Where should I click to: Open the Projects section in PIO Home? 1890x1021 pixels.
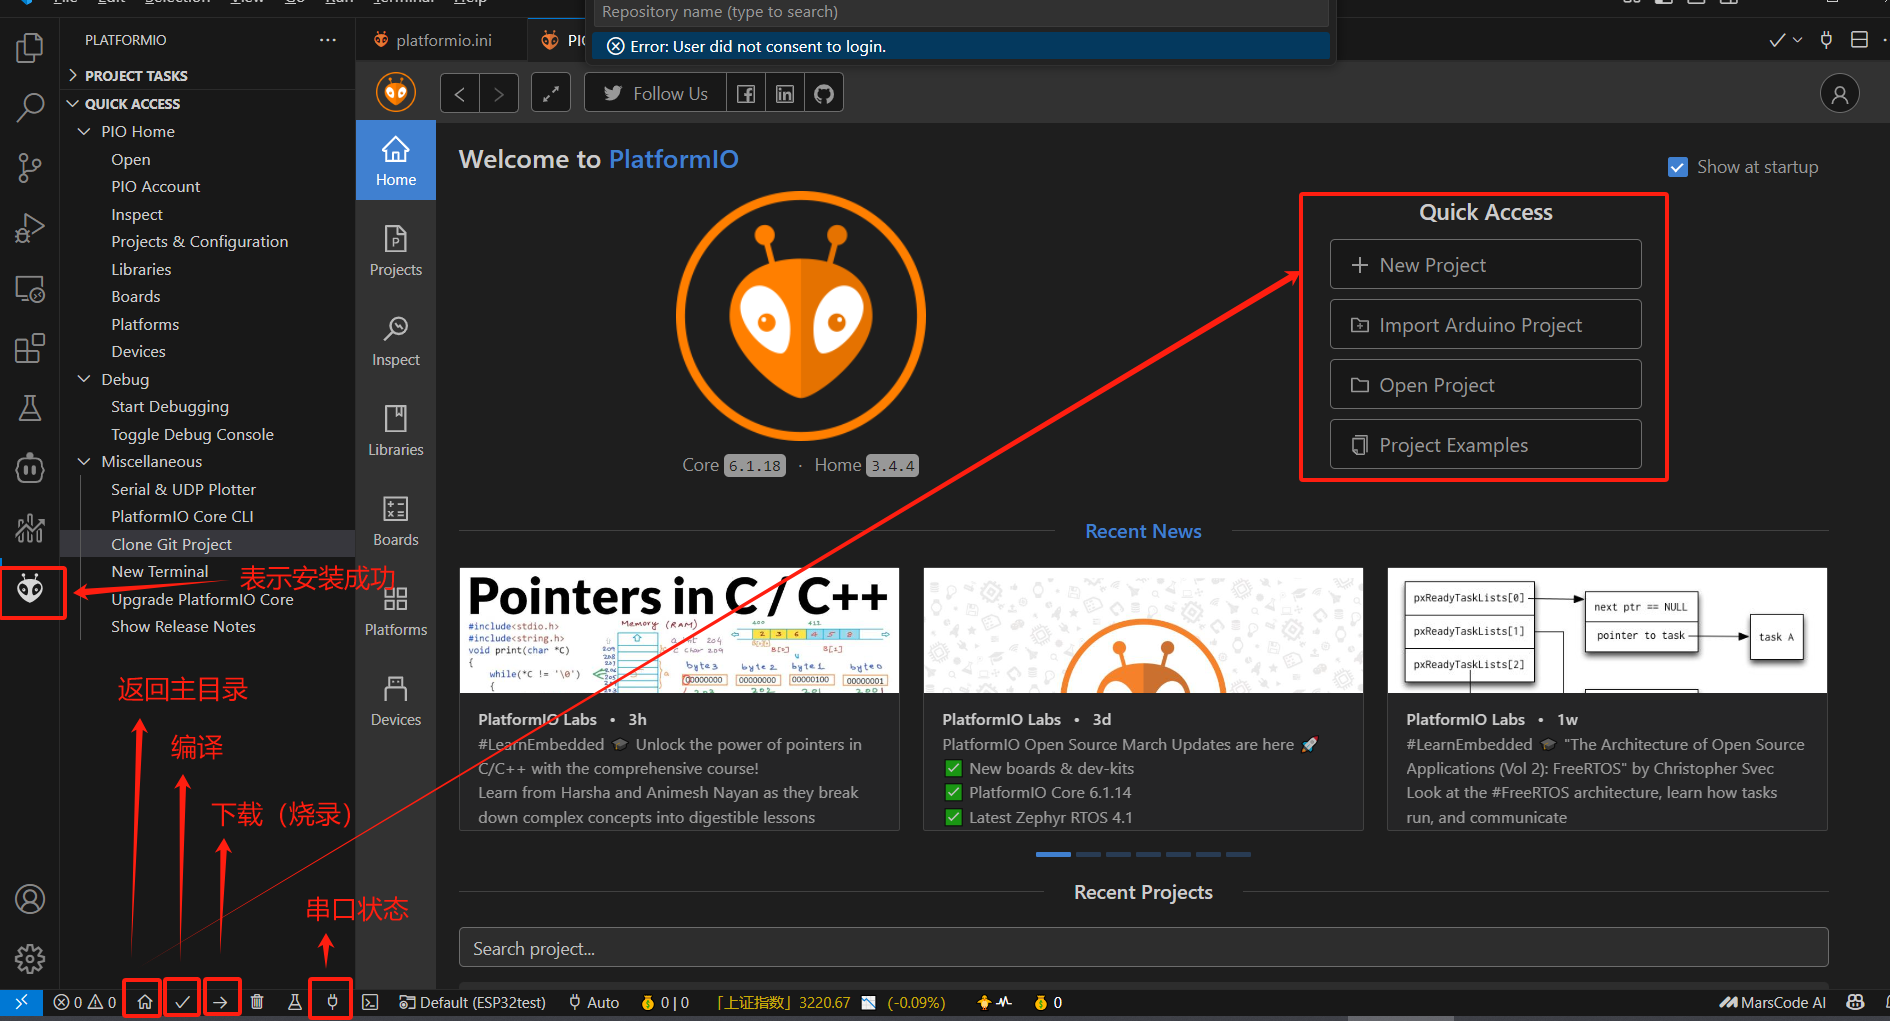396,250
